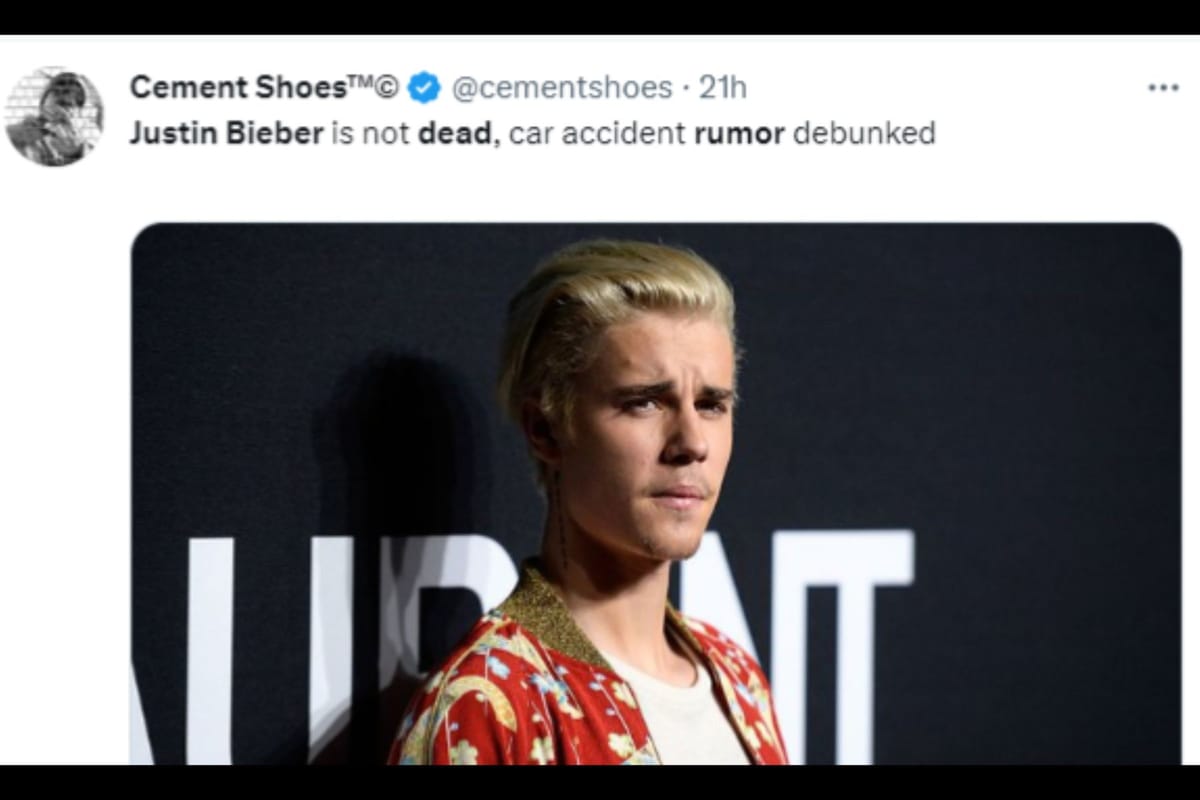Click the 'Cement Shoes™©' display name
The image size is (1200, 800).
[235, 87]
